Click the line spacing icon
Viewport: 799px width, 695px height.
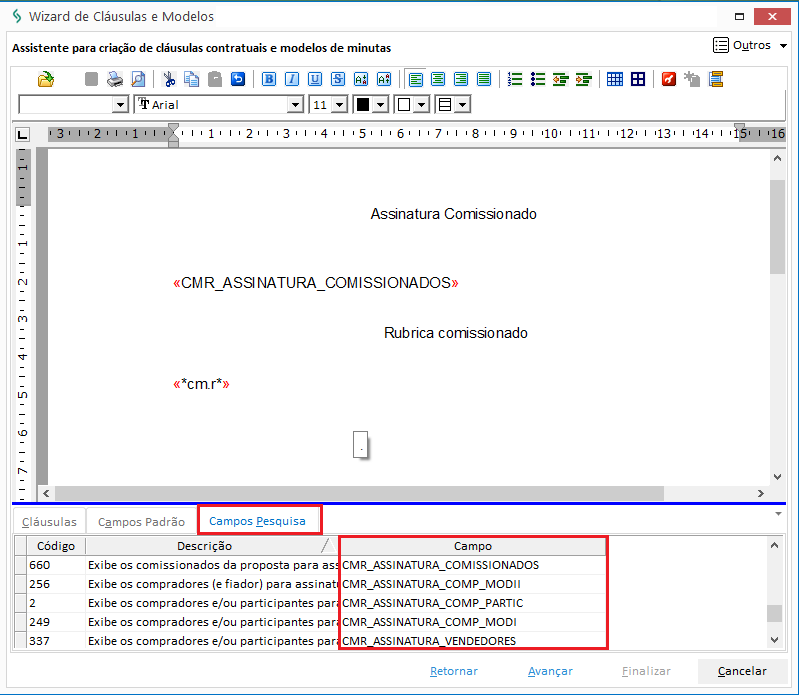tap(445, 105)
